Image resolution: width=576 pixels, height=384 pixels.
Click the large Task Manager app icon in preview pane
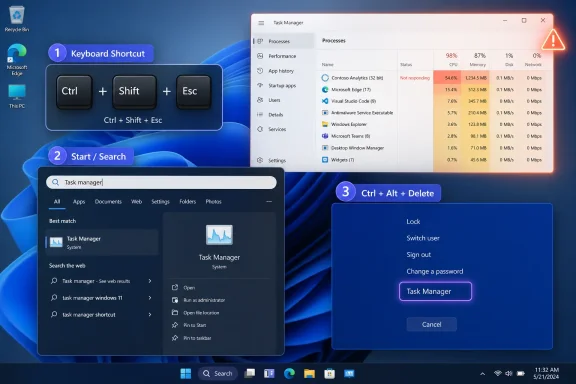tap(219, 235)
